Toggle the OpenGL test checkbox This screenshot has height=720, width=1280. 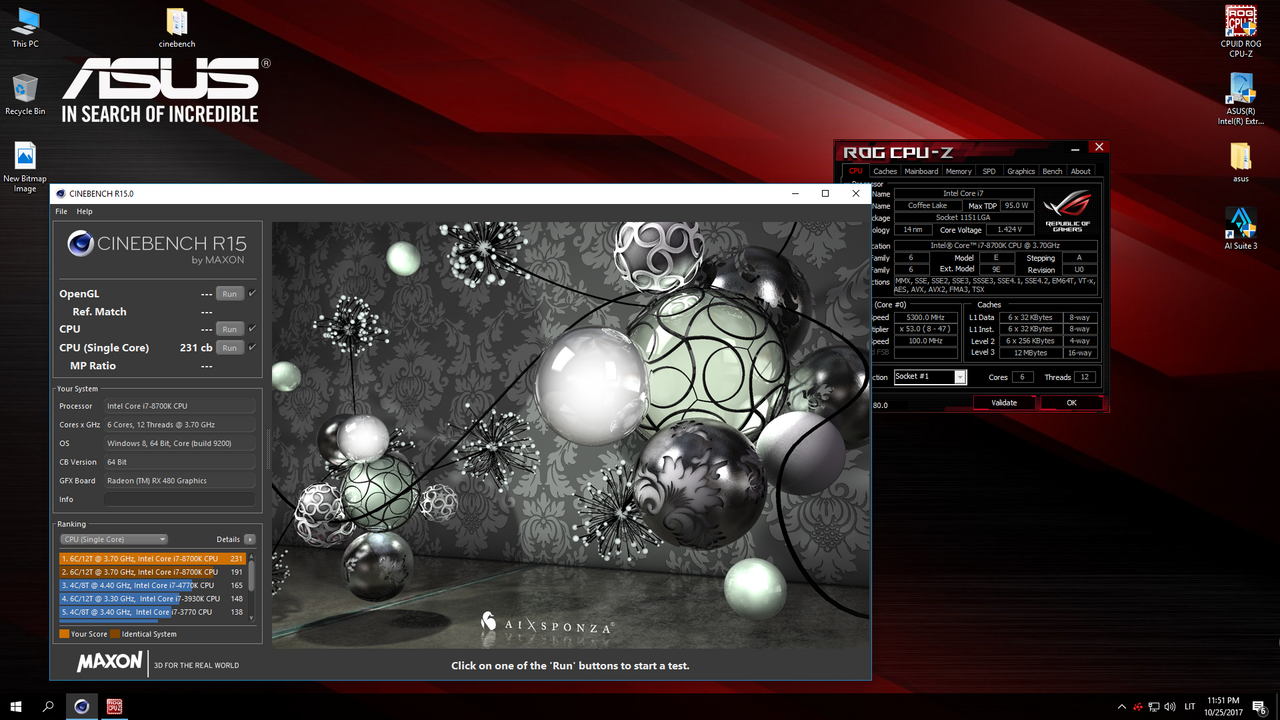(x=252, y=293)
